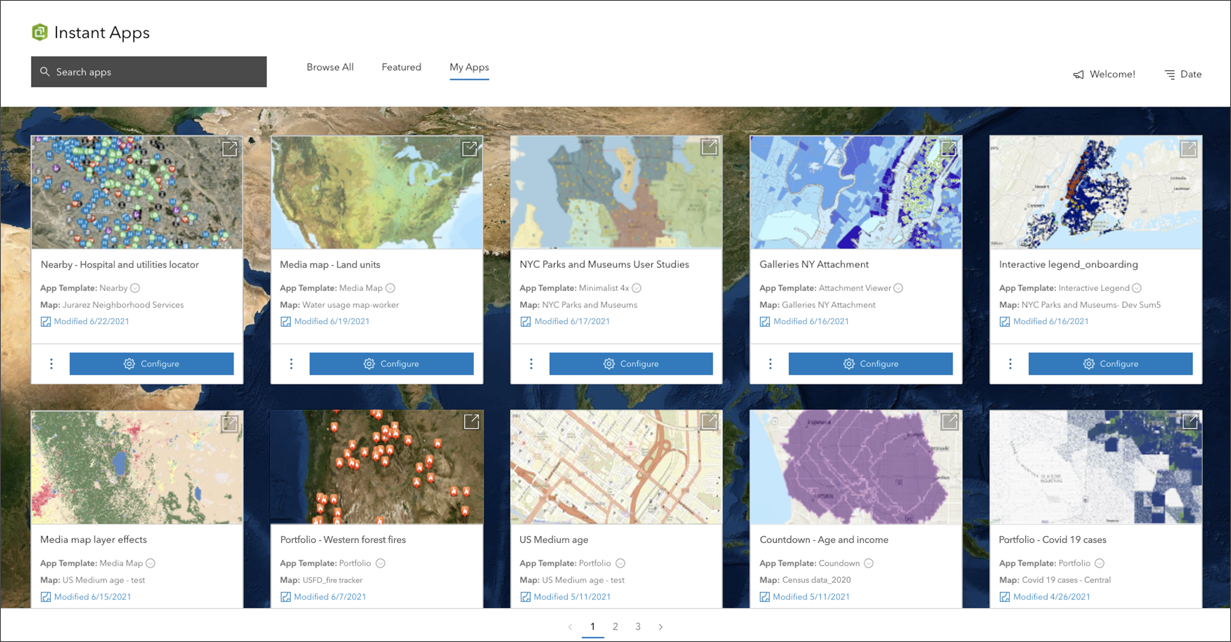Image resolution: width=1231 pixels, height=642 pixels.
Task: Launch Media map layer effects via open icon
Action: click(230, 423)
